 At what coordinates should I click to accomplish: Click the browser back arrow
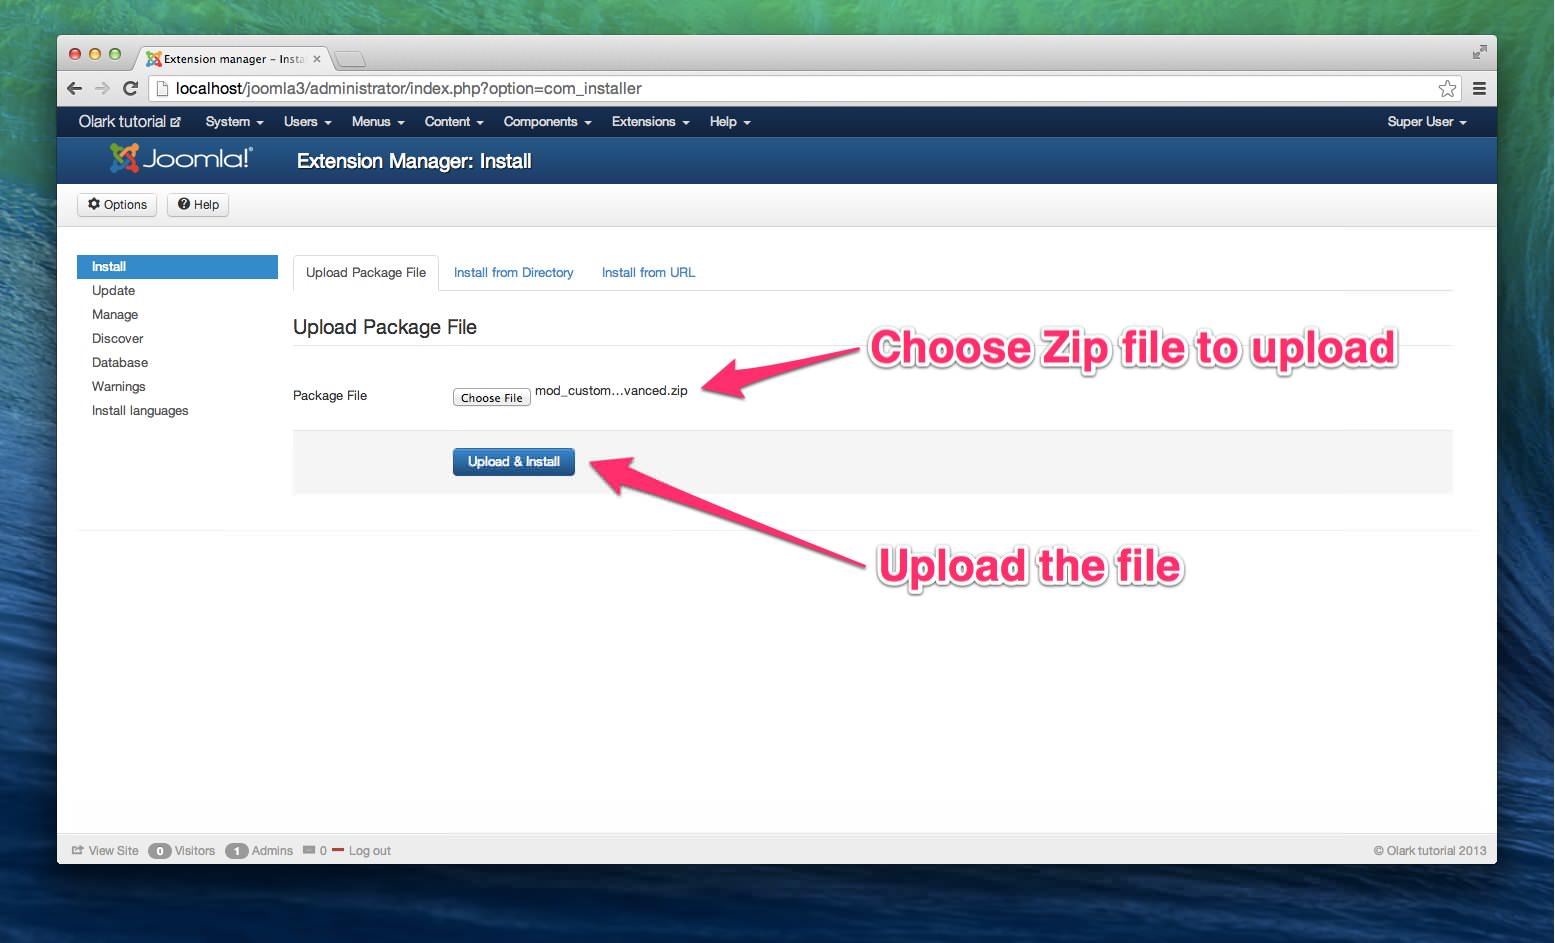74,88
